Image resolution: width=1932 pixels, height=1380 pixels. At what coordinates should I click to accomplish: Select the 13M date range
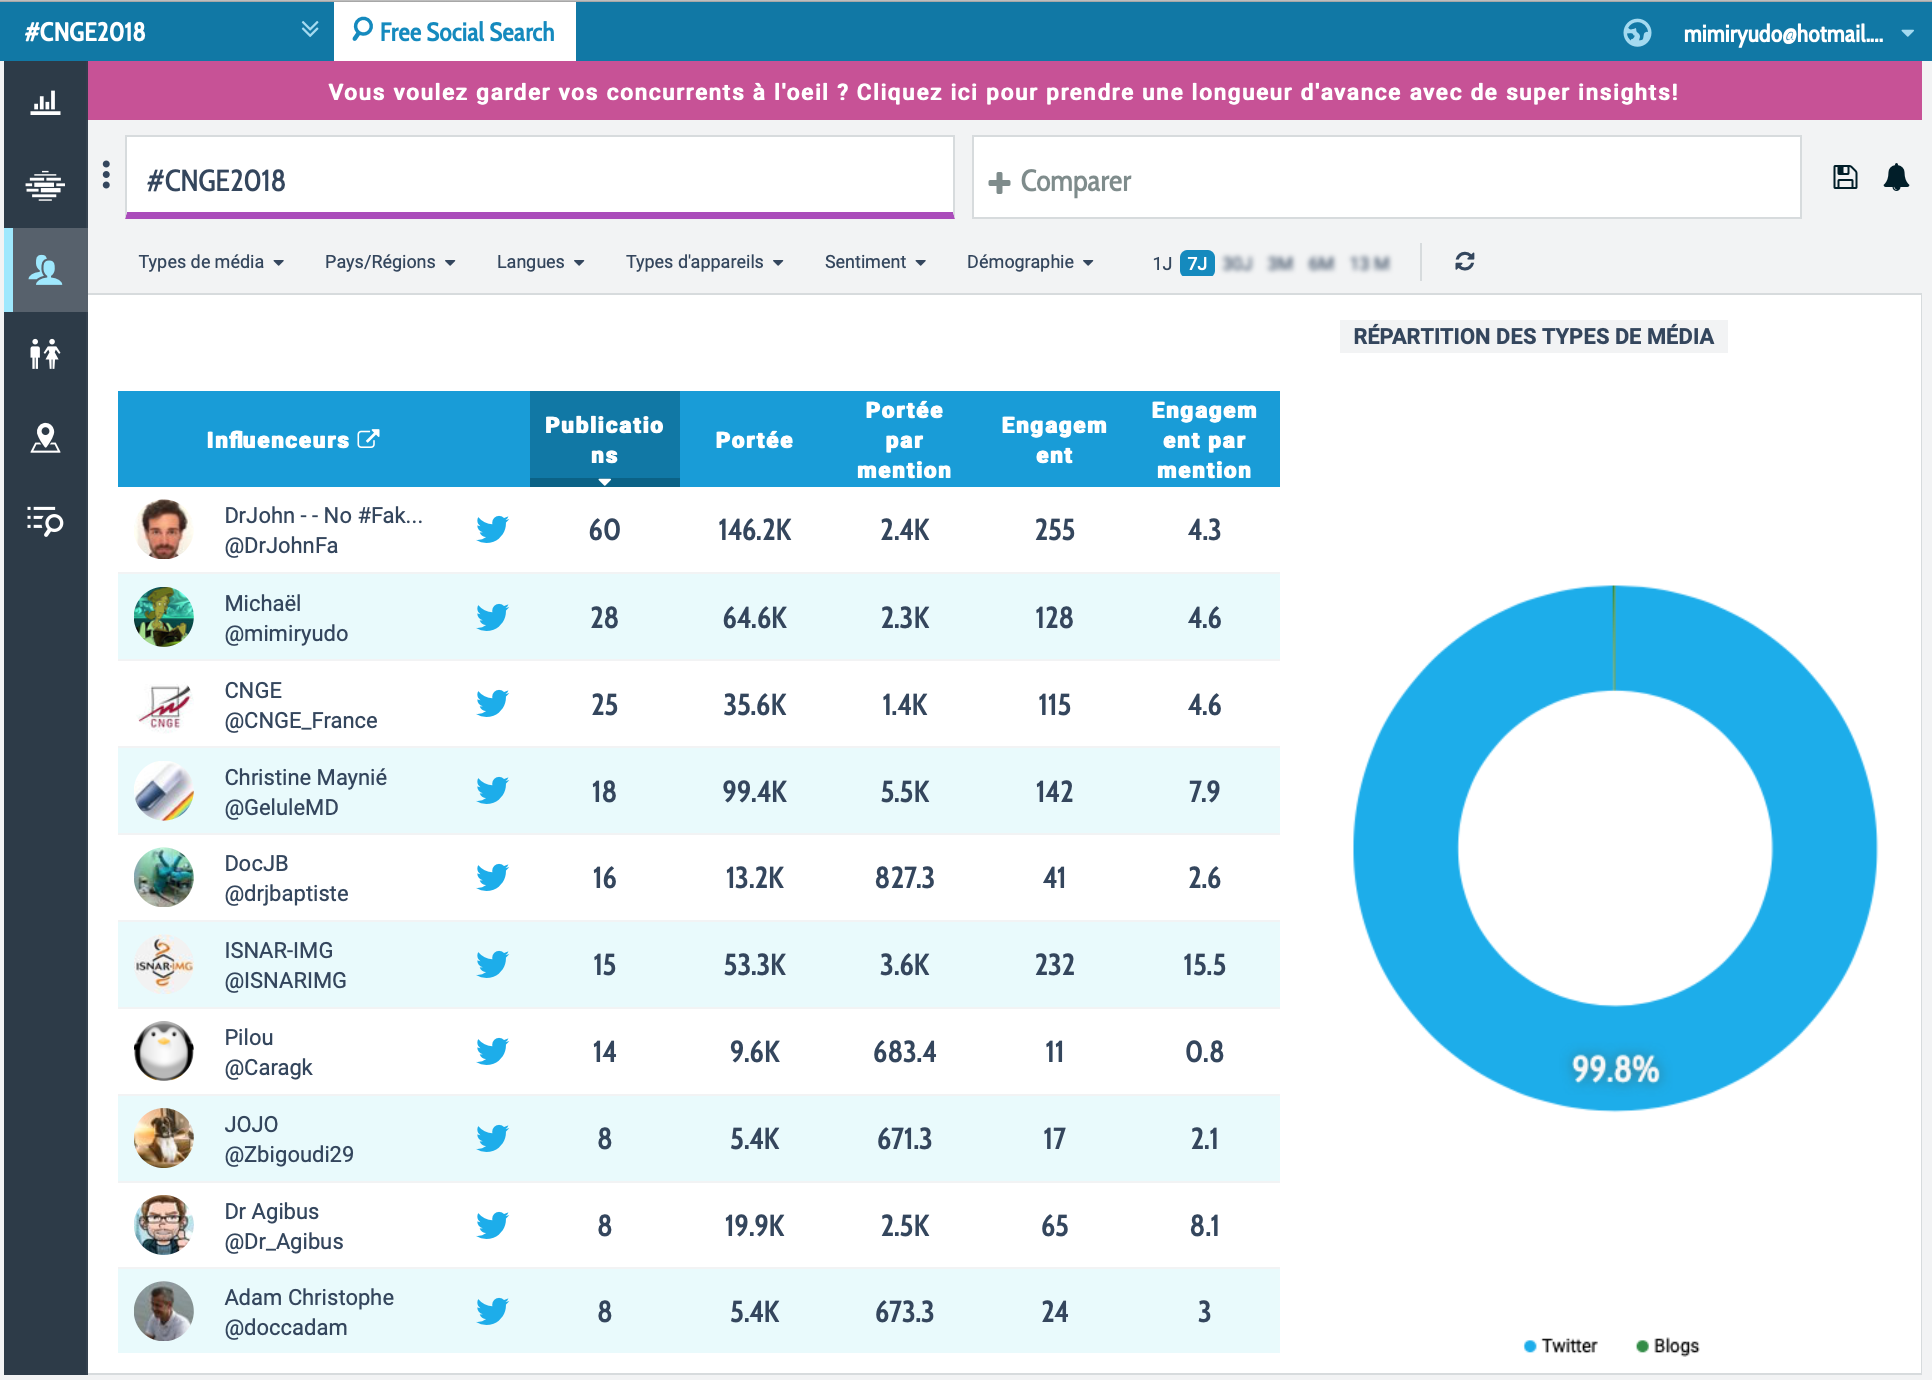tap(1369, 263)
